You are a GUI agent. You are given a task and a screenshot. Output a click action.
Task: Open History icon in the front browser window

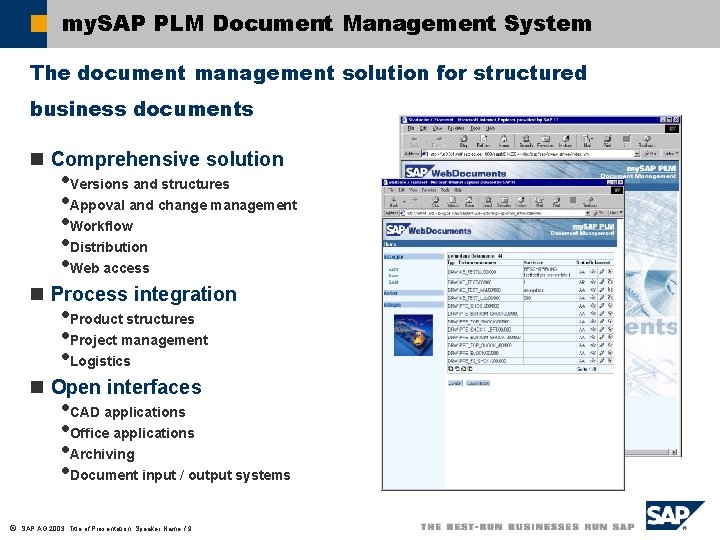(x=521, y=202)
